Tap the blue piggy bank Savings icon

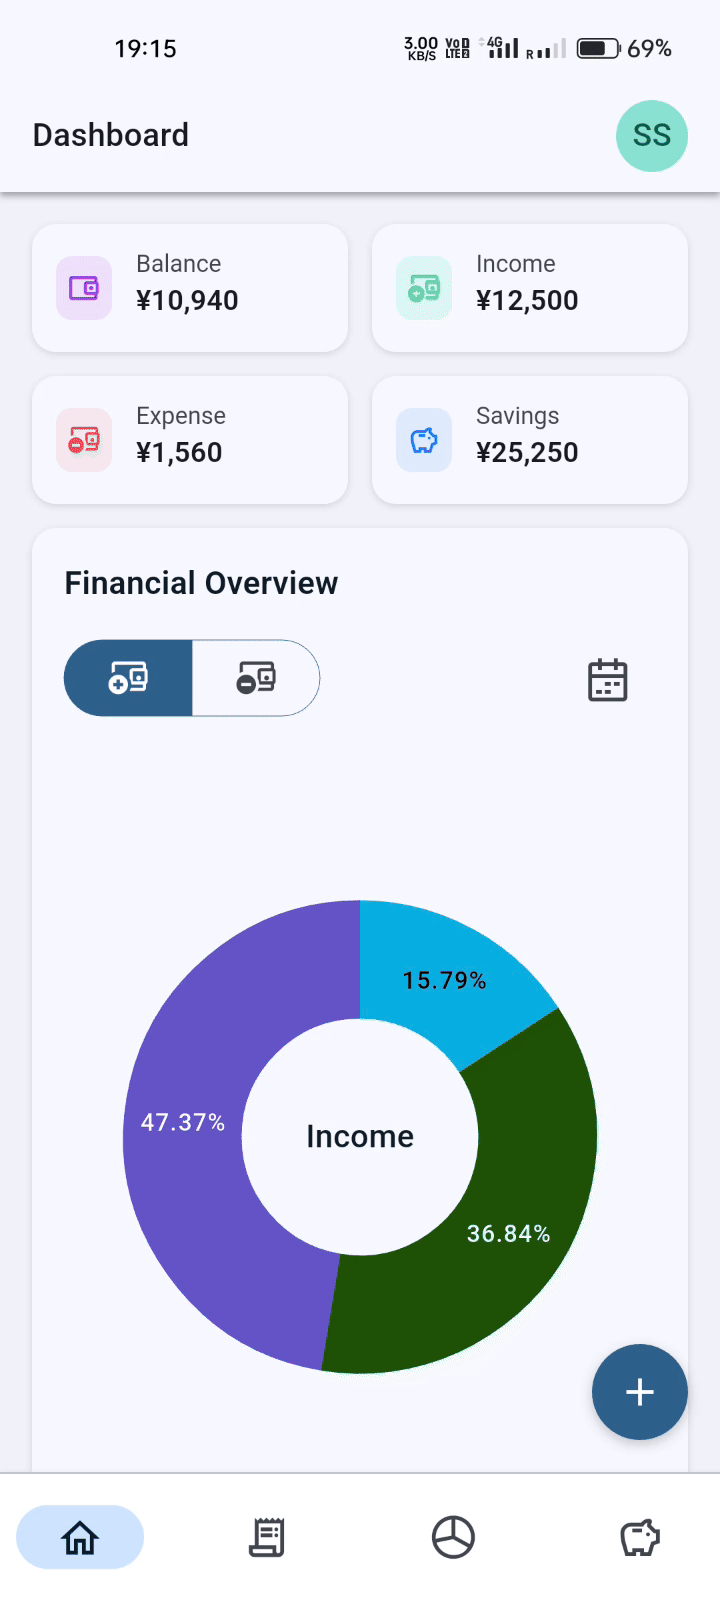[424, 440]
